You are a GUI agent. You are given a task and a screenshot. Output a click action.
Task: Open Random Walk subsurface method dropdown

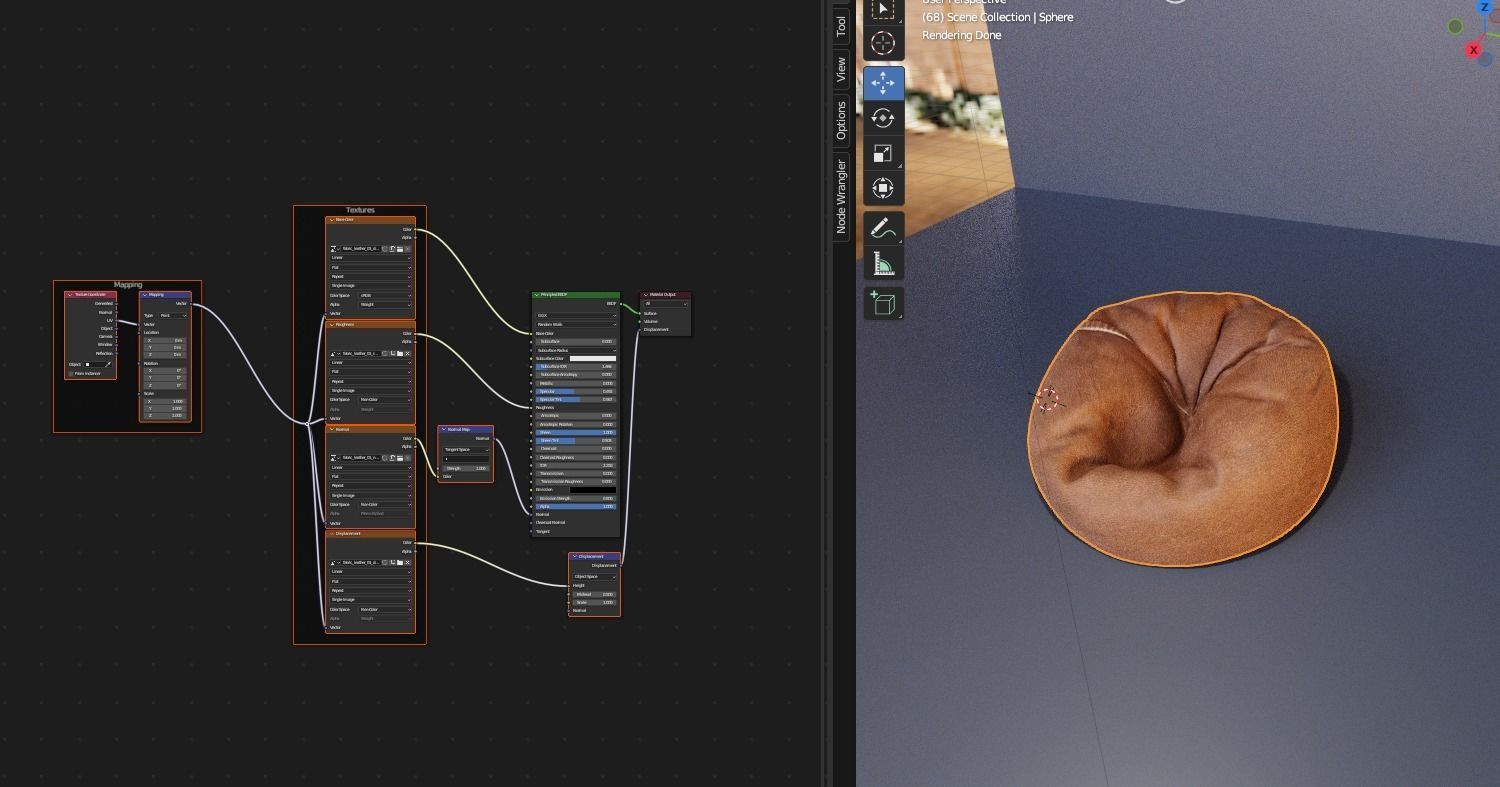(x=576, y=324)
